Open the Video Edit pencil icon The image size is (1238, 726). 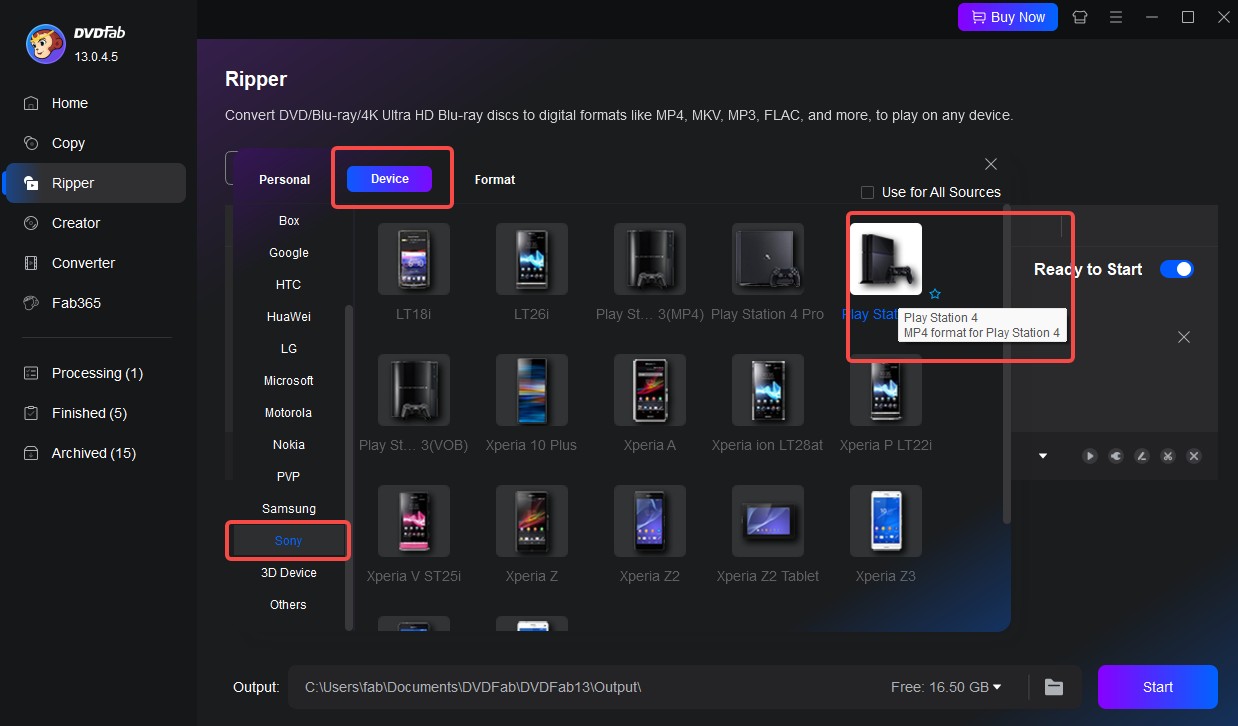pos(1142,456)
